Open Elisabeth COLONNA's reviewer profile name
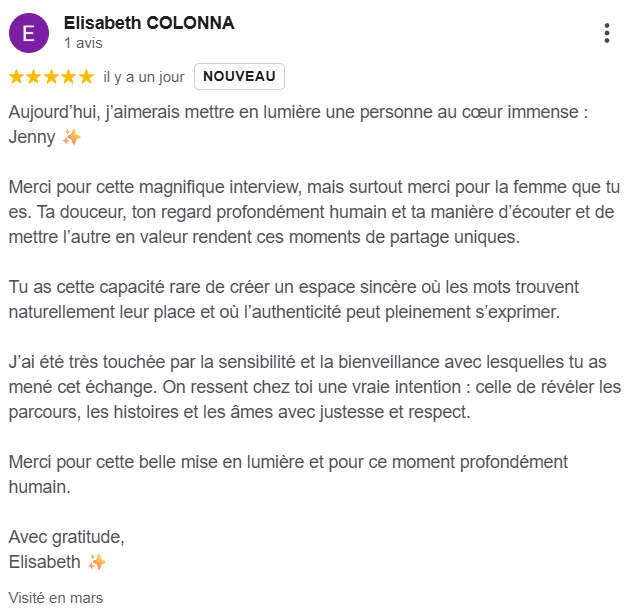Viewport: 631px width, 614px height. [x=149, y=23]
